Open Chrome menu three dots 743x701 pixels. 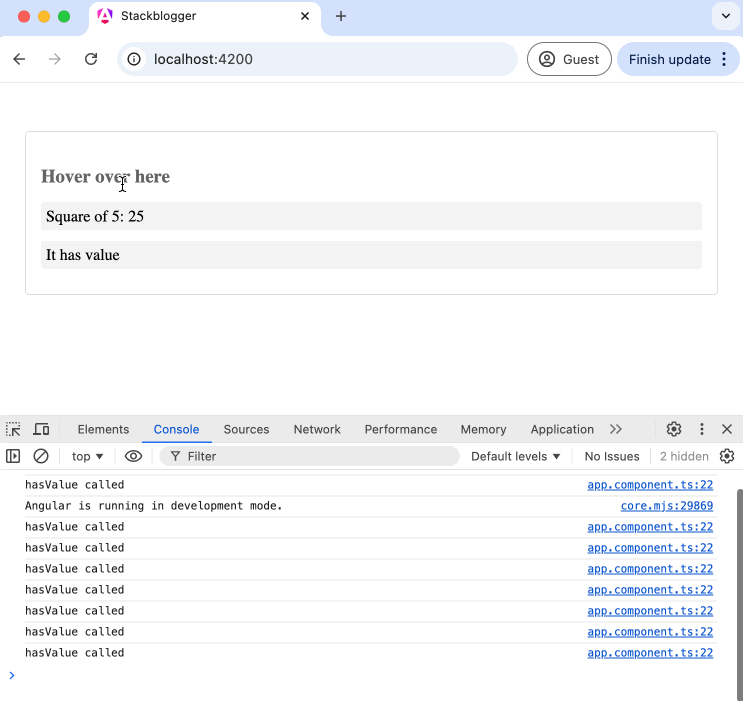tap(724, 59)
